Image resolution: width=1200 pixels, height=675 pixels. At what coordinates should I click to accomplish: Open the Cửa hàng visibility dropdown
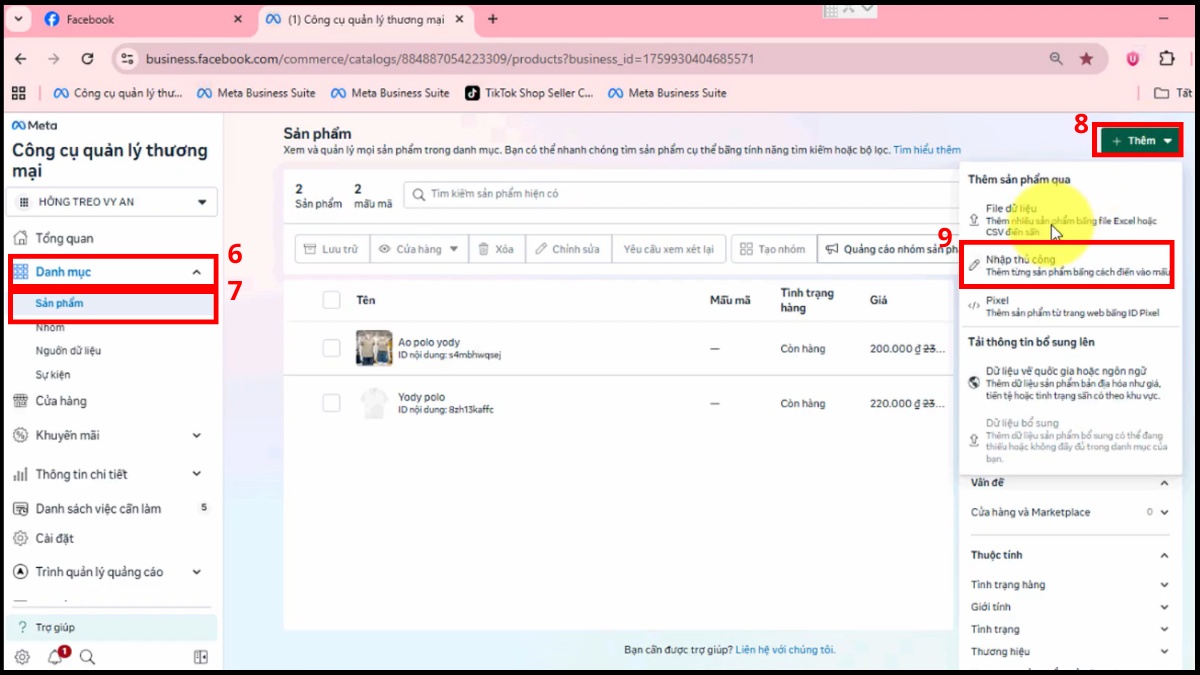point(418,249)
